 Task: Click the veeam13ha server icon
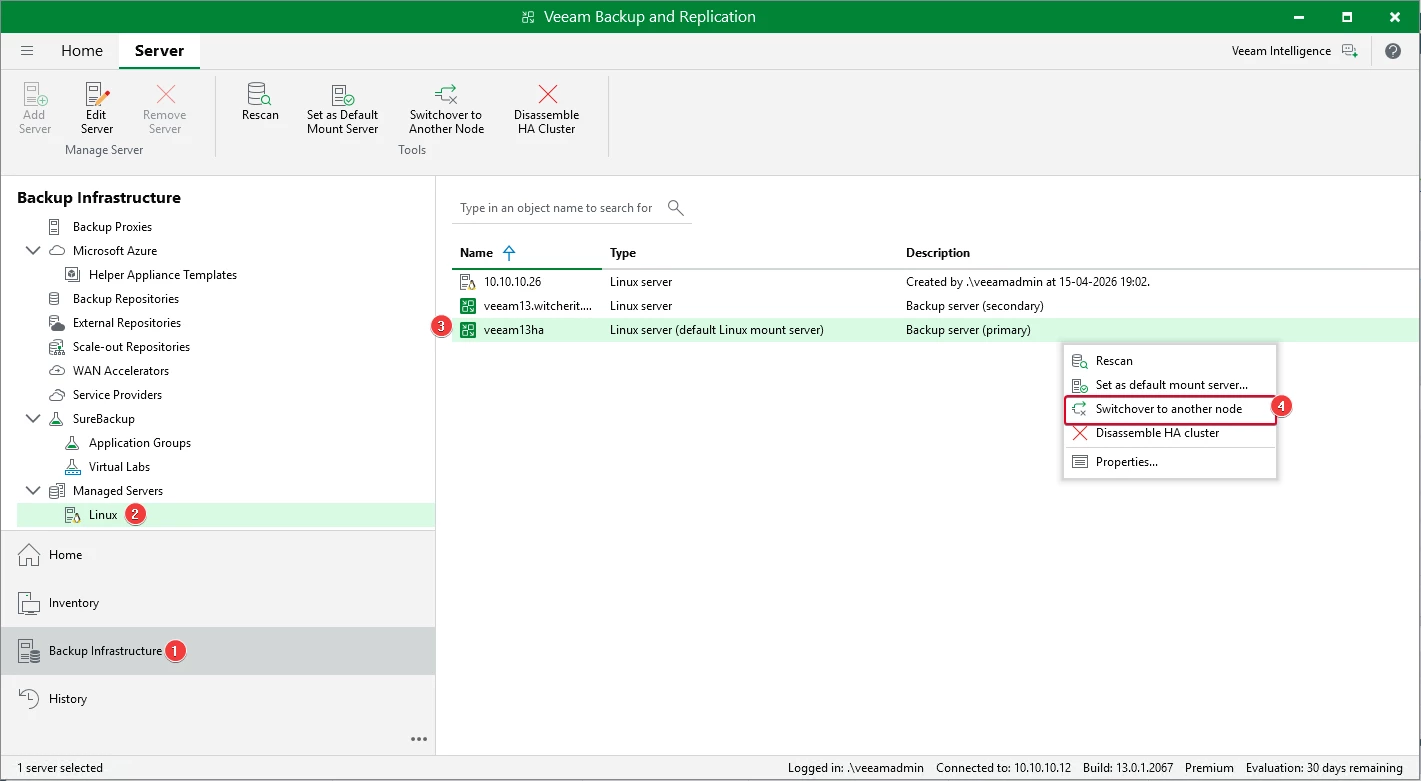[x=468, y=330]
